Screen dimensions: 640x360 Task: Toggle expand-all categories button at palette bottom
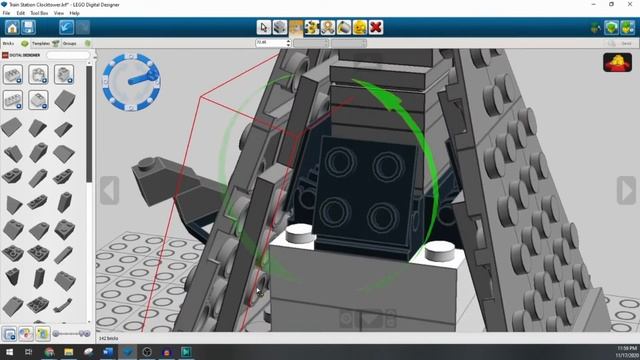[x=9, y=334]
